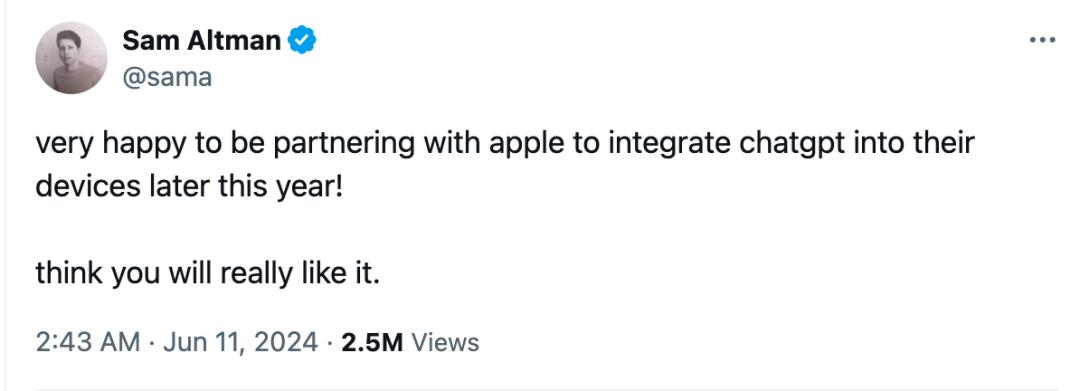Select the Jun 11, 2024 date

(x=240, y=342)
